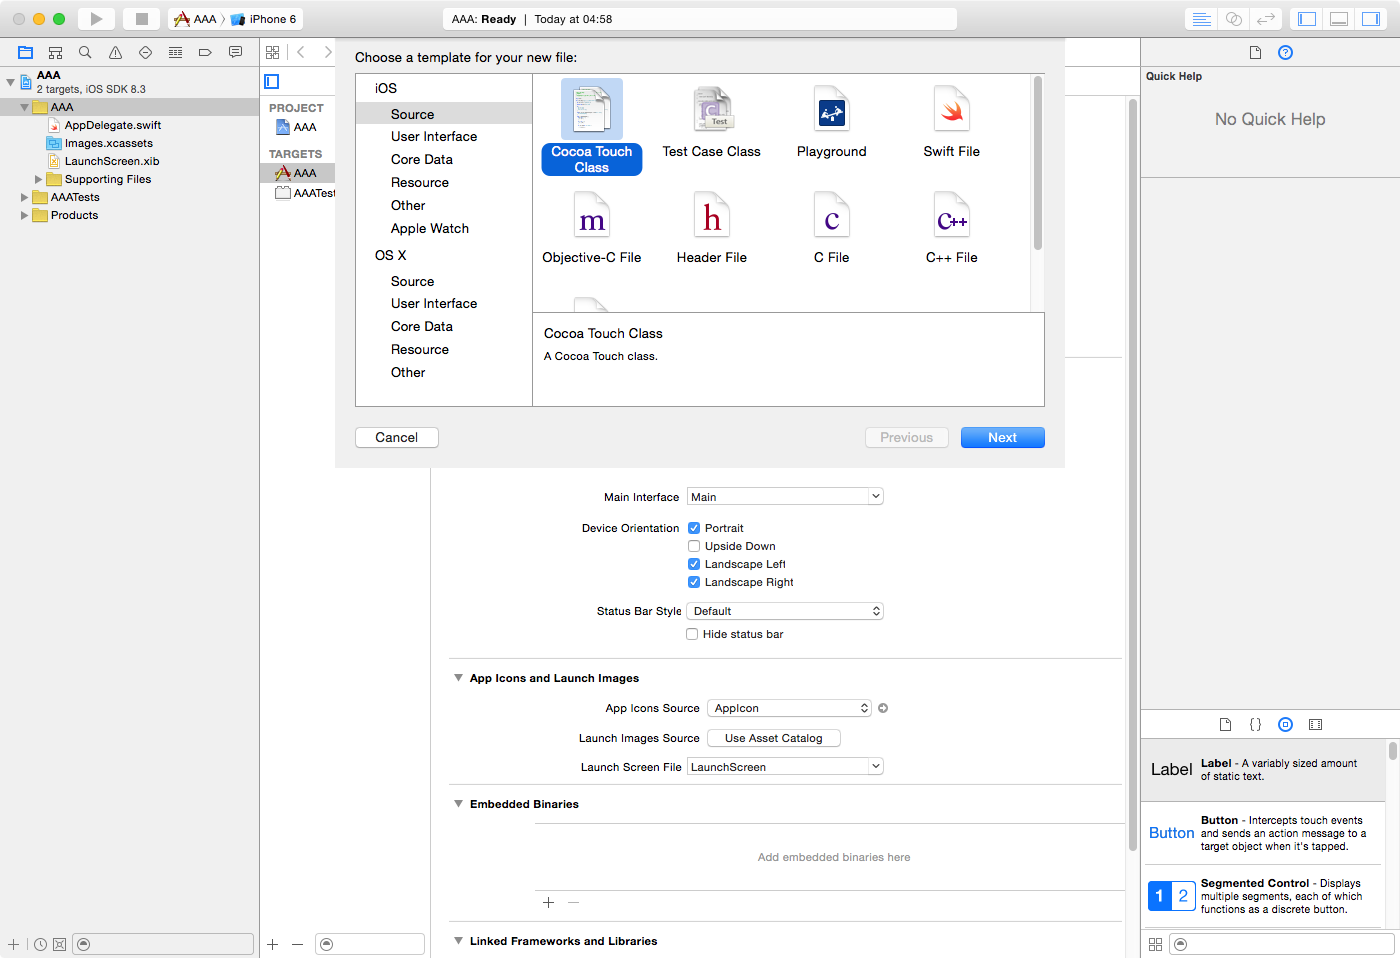Collapse the Embedded Binaries section
This screenshot has height=958, width=1400.
pyautogui.click(x=458, y=804)
